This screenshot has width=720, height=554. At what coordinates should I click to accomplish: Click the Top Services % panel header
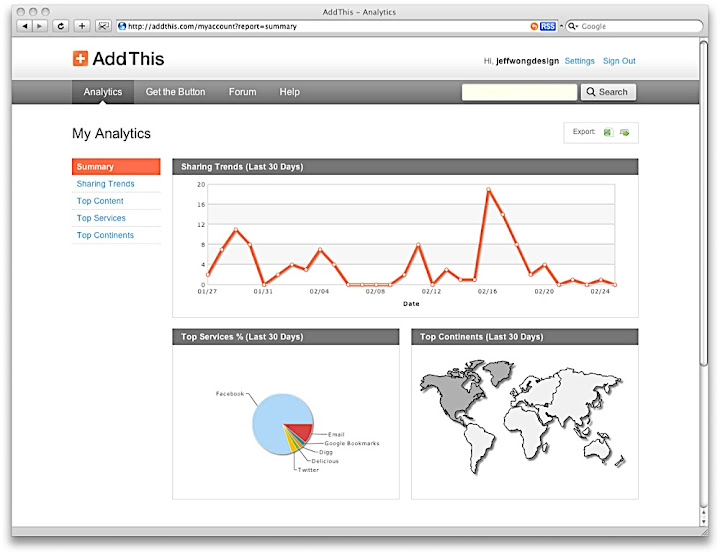(286, 337)
